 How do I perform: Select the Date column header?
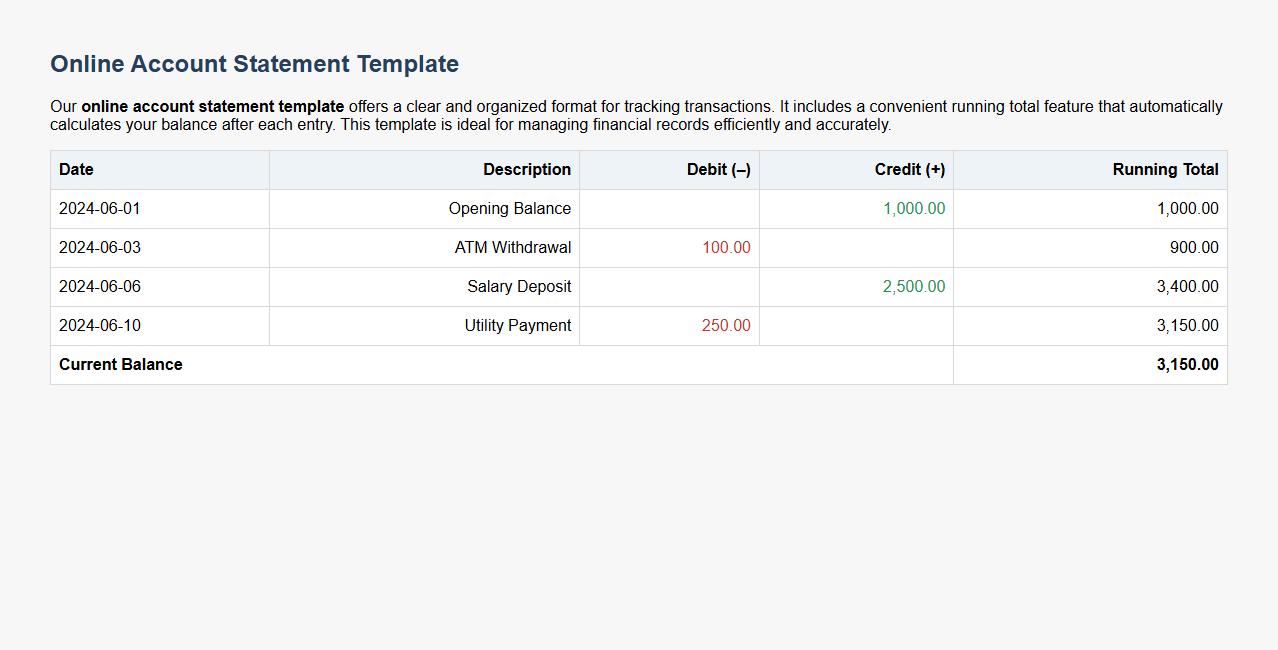76,169
